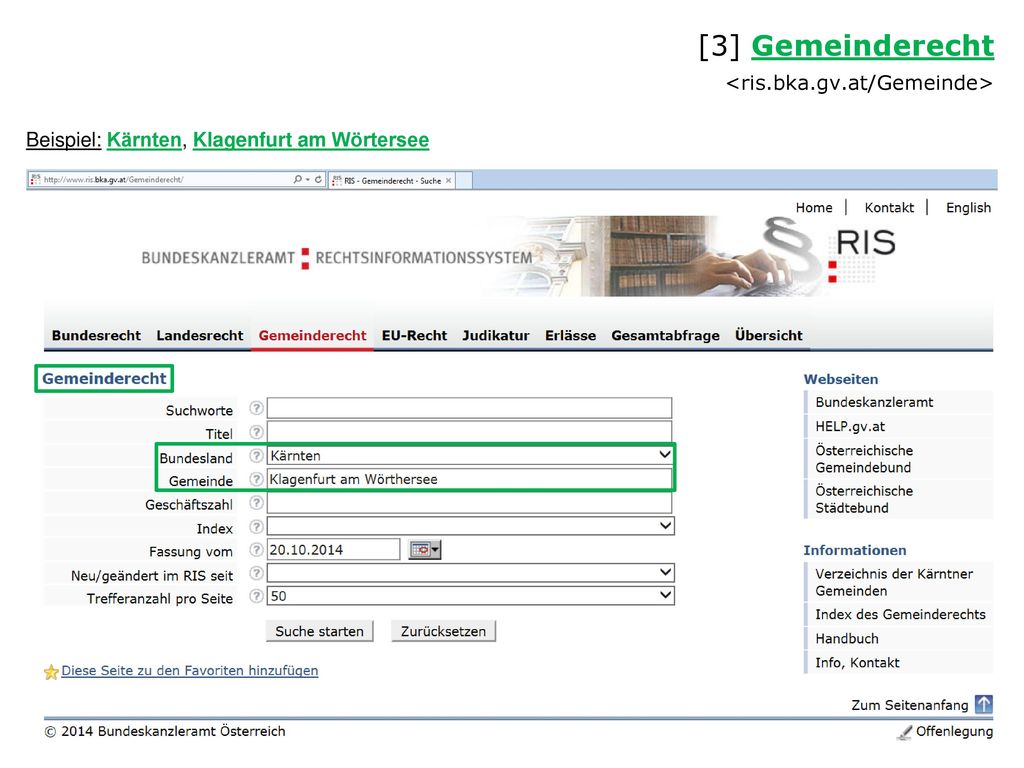The image size is (1024, 768).
Task: Open Verzeichnis der Kärntner Gemeinden link
Action: click(894, 583)
